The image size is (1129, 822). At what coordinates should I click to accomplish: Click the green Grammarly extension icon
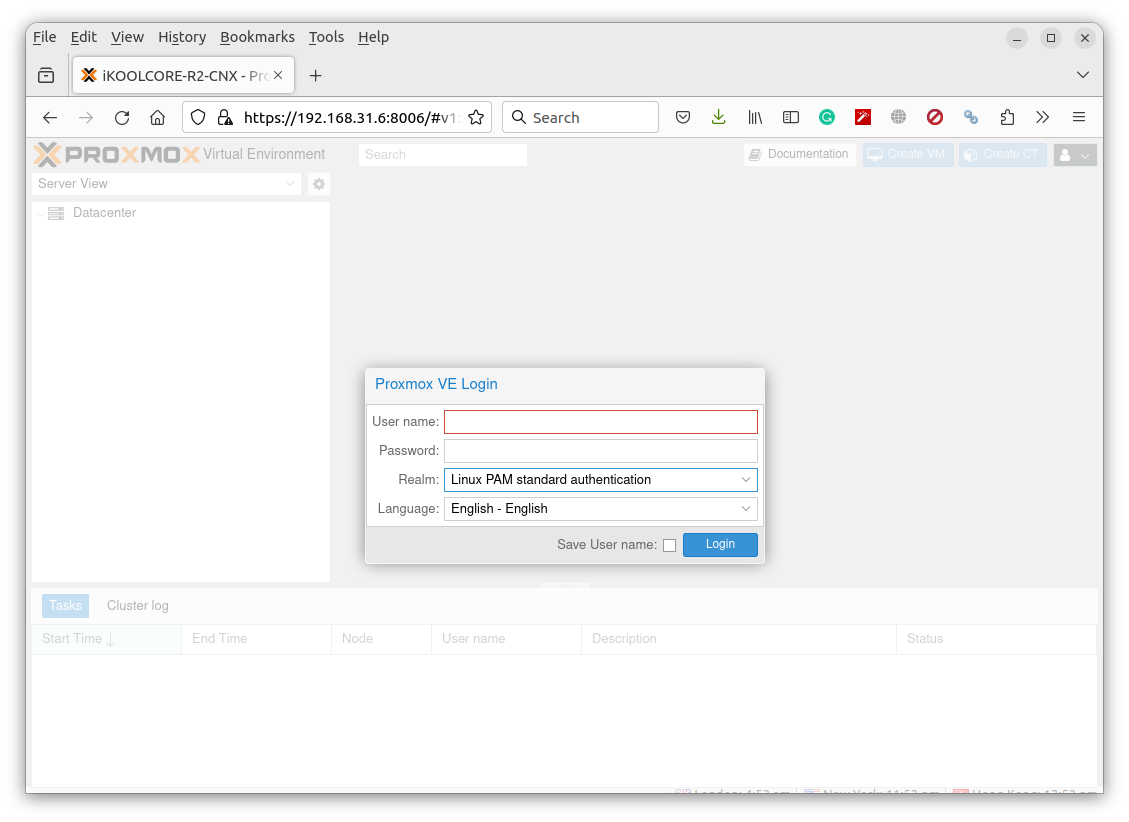827,117
